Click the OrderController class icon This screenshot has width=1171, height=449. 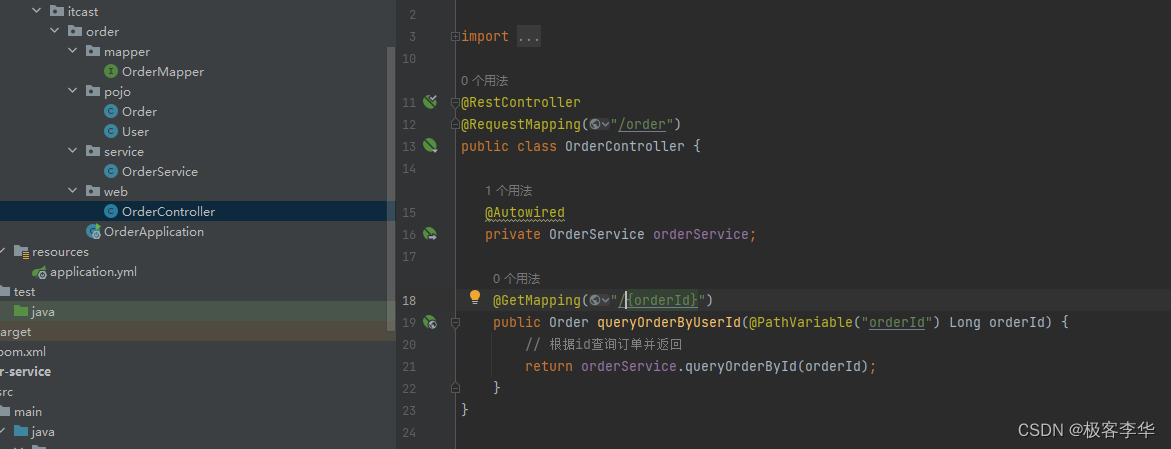(x=111, y=211)
